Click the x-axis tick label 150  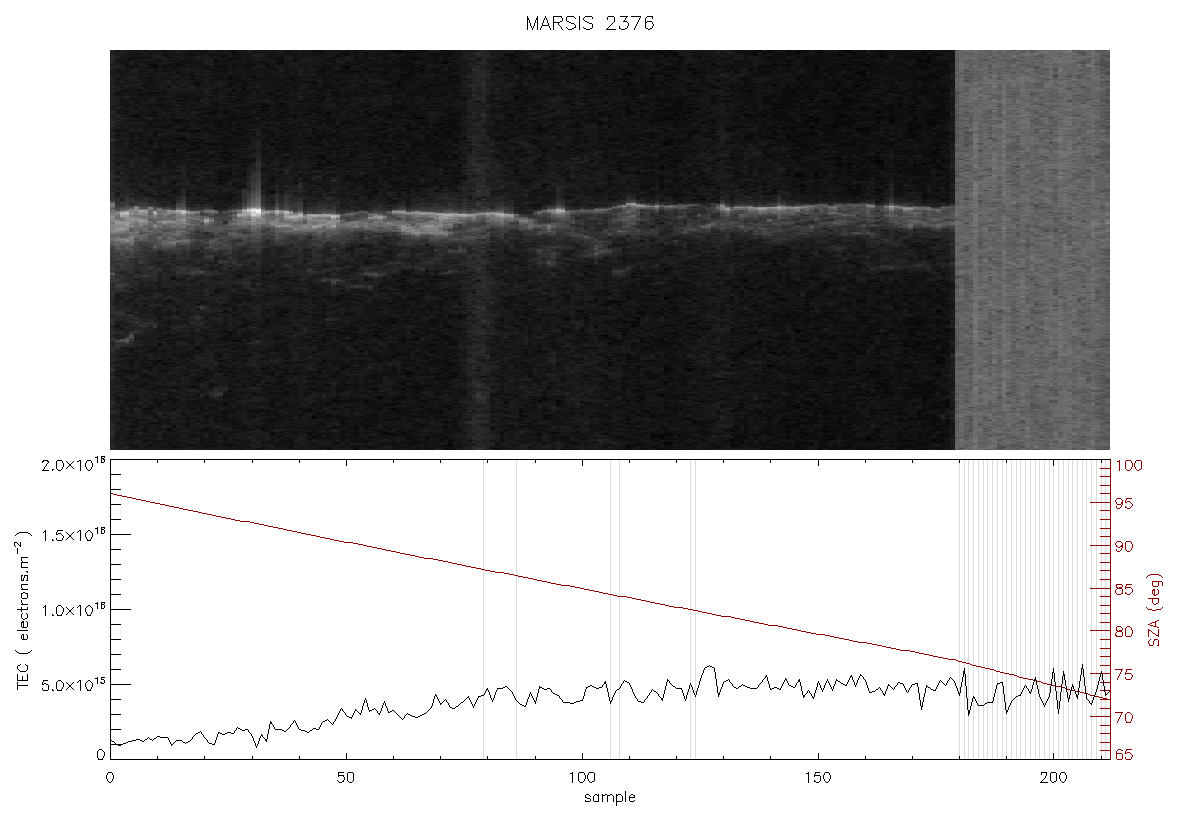click(x=817, y=777)
